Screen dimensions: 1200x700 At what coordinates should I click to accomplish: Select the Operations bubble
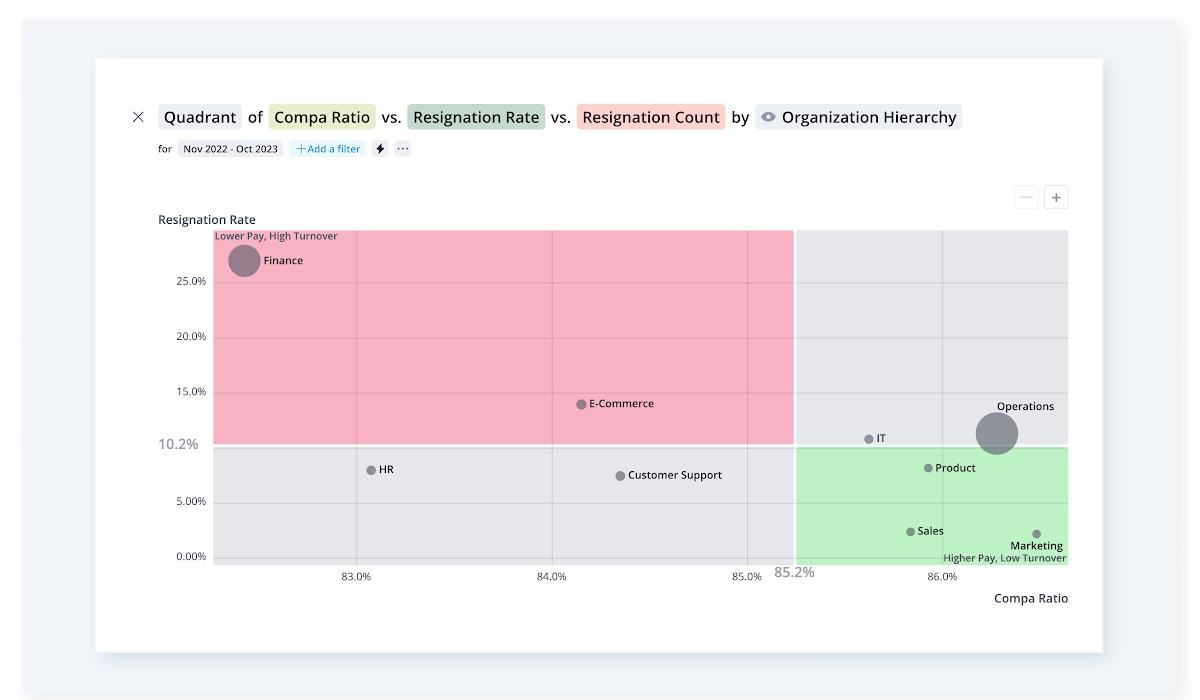pyautogui.click(x=997, y=433)
